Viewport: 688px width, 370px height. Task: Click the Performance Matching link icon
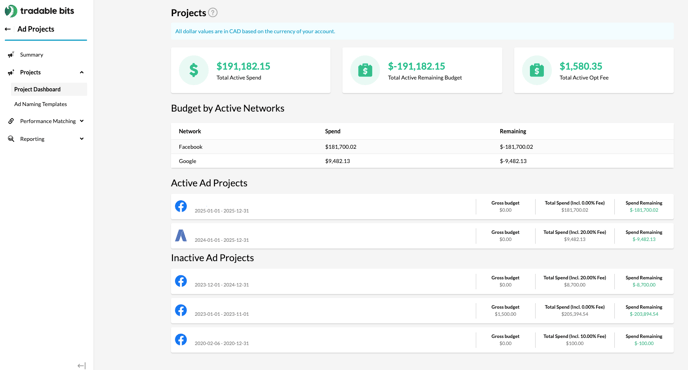[x=11, y=121]
